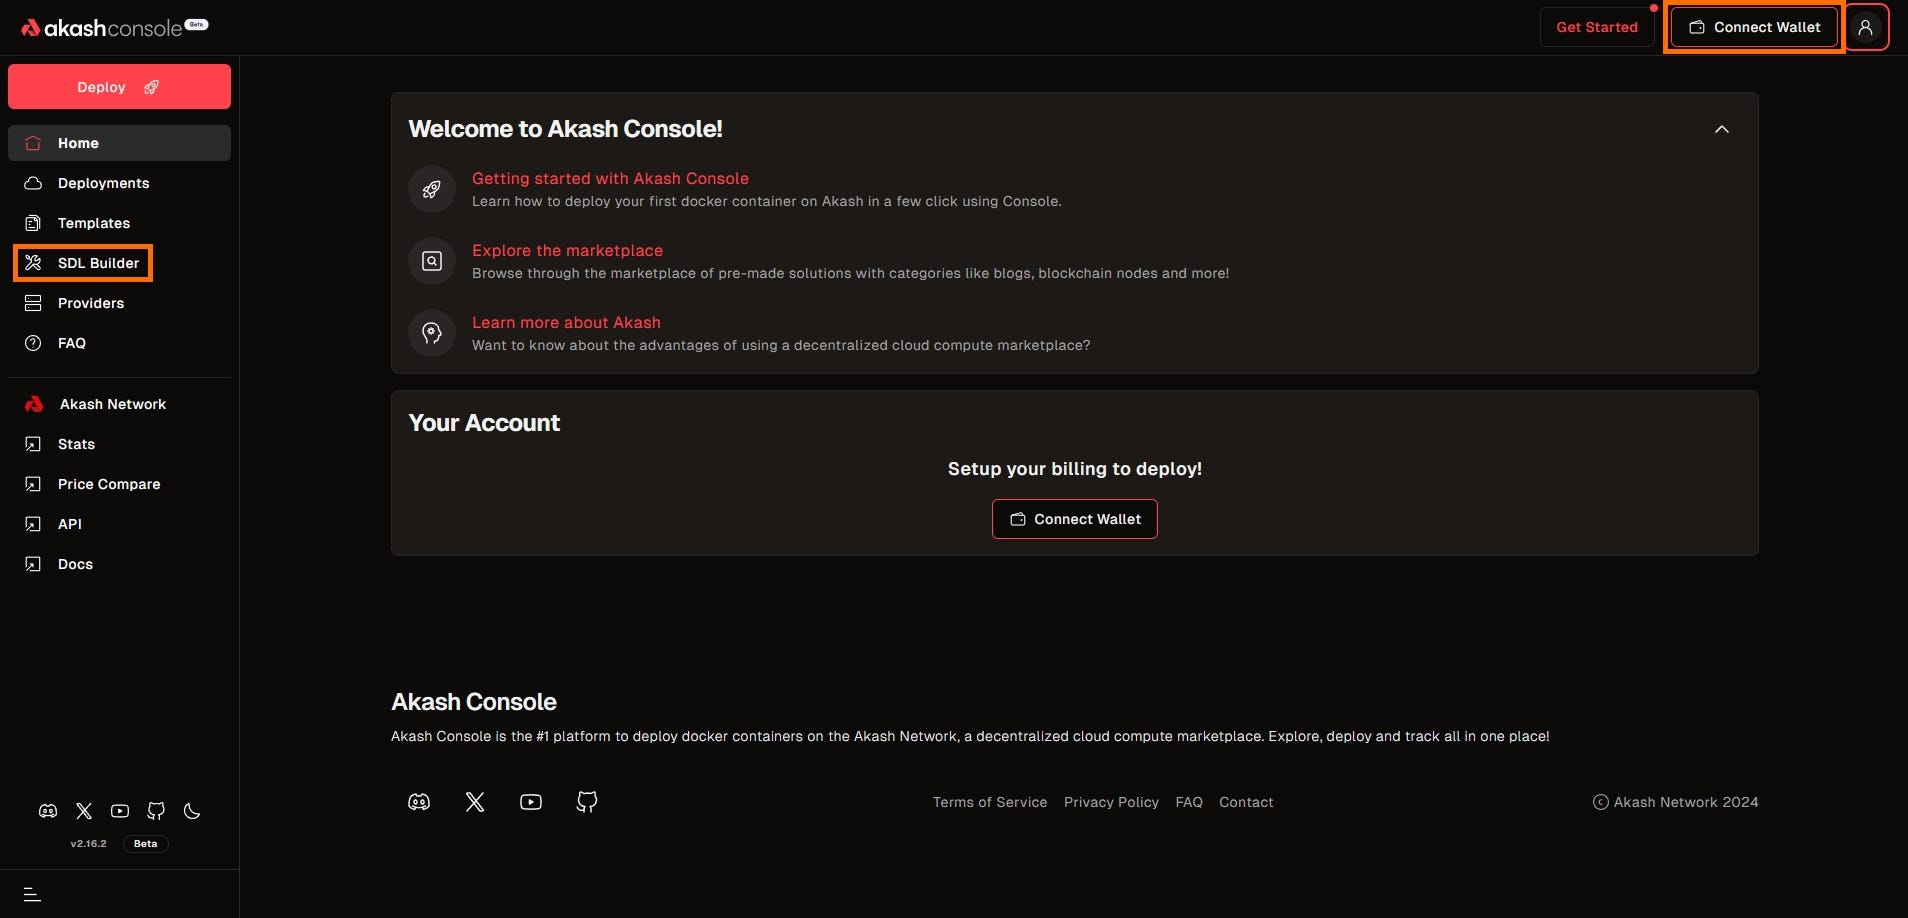1908x918 pixels.
Task: Click the red Deploy button
Action: 119,87
